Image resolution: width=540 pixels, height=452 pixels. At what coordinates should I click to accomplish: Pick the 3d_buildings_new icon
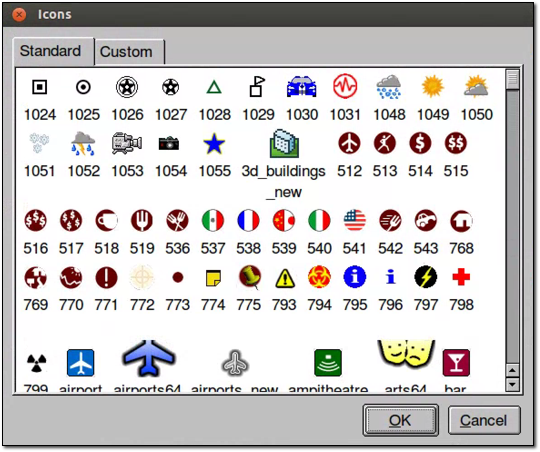coord(284,143)
